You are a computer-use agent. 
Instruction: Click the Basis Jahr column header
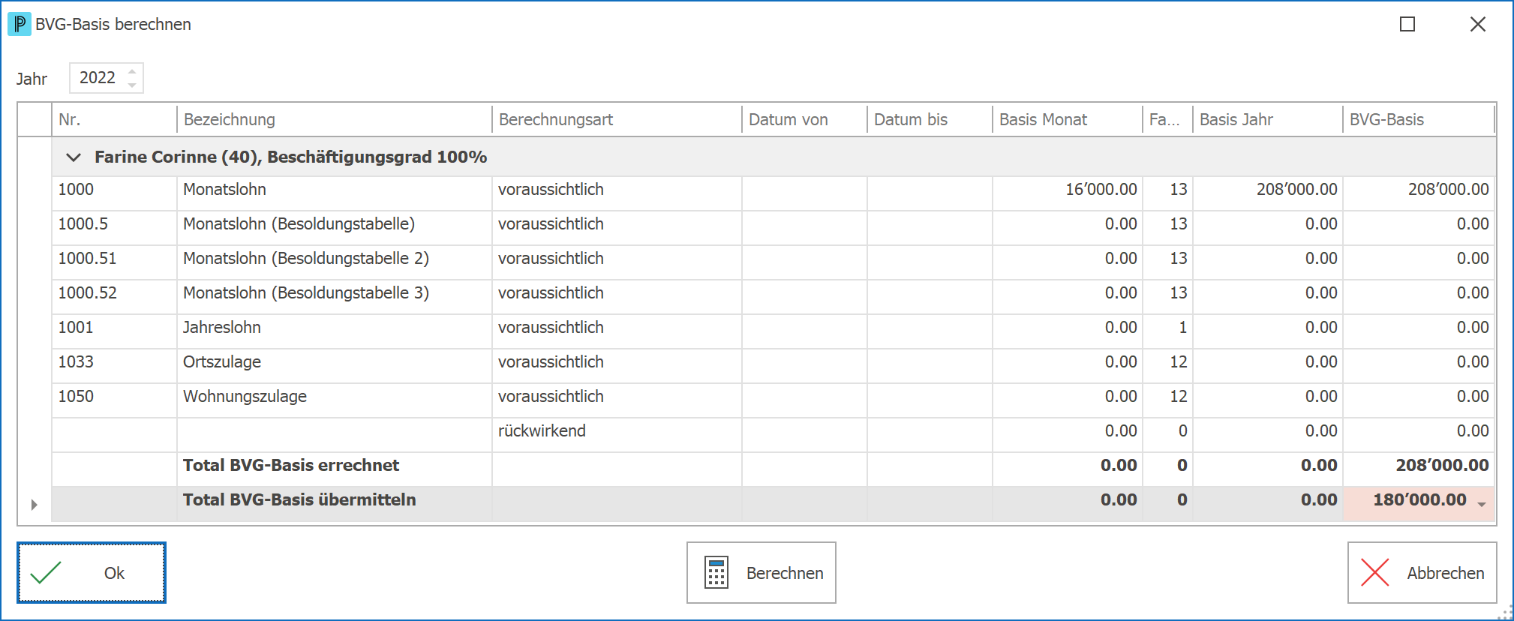[x=1268, y=120]
